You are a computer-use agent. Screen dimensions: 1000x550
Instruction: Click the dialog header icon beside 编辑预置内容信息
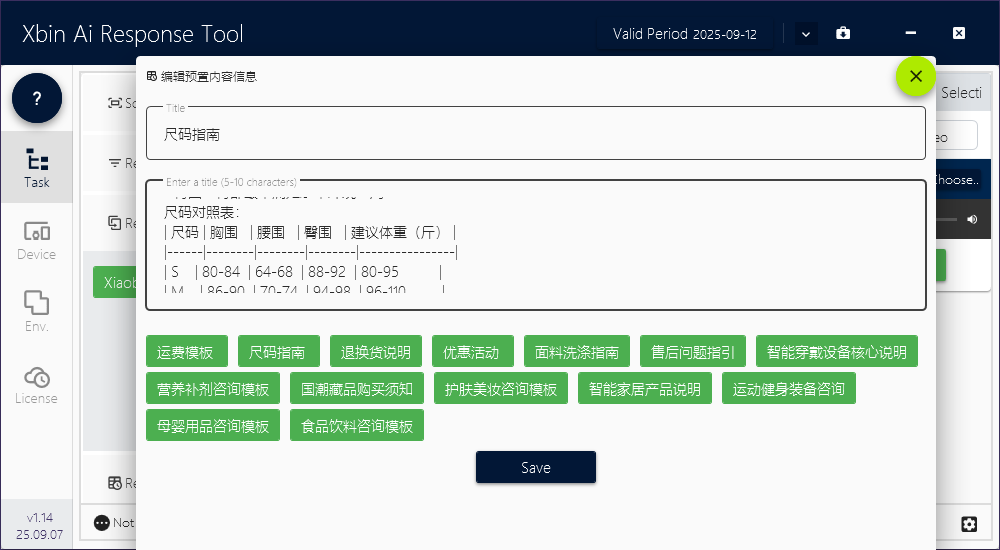tap(152, 77)
